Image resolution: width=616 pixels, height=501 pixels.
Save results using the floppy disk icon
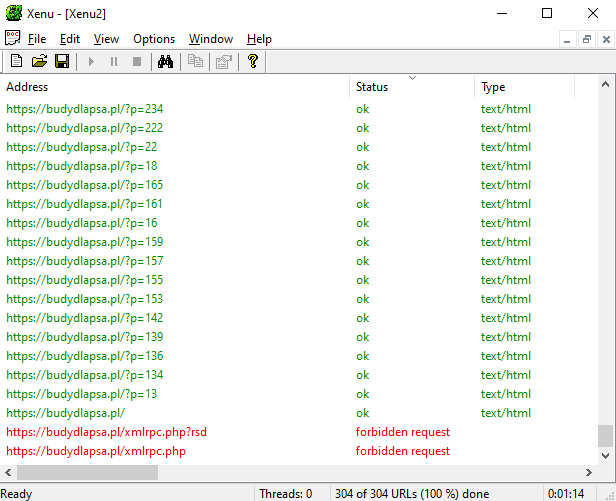(62, 61)
